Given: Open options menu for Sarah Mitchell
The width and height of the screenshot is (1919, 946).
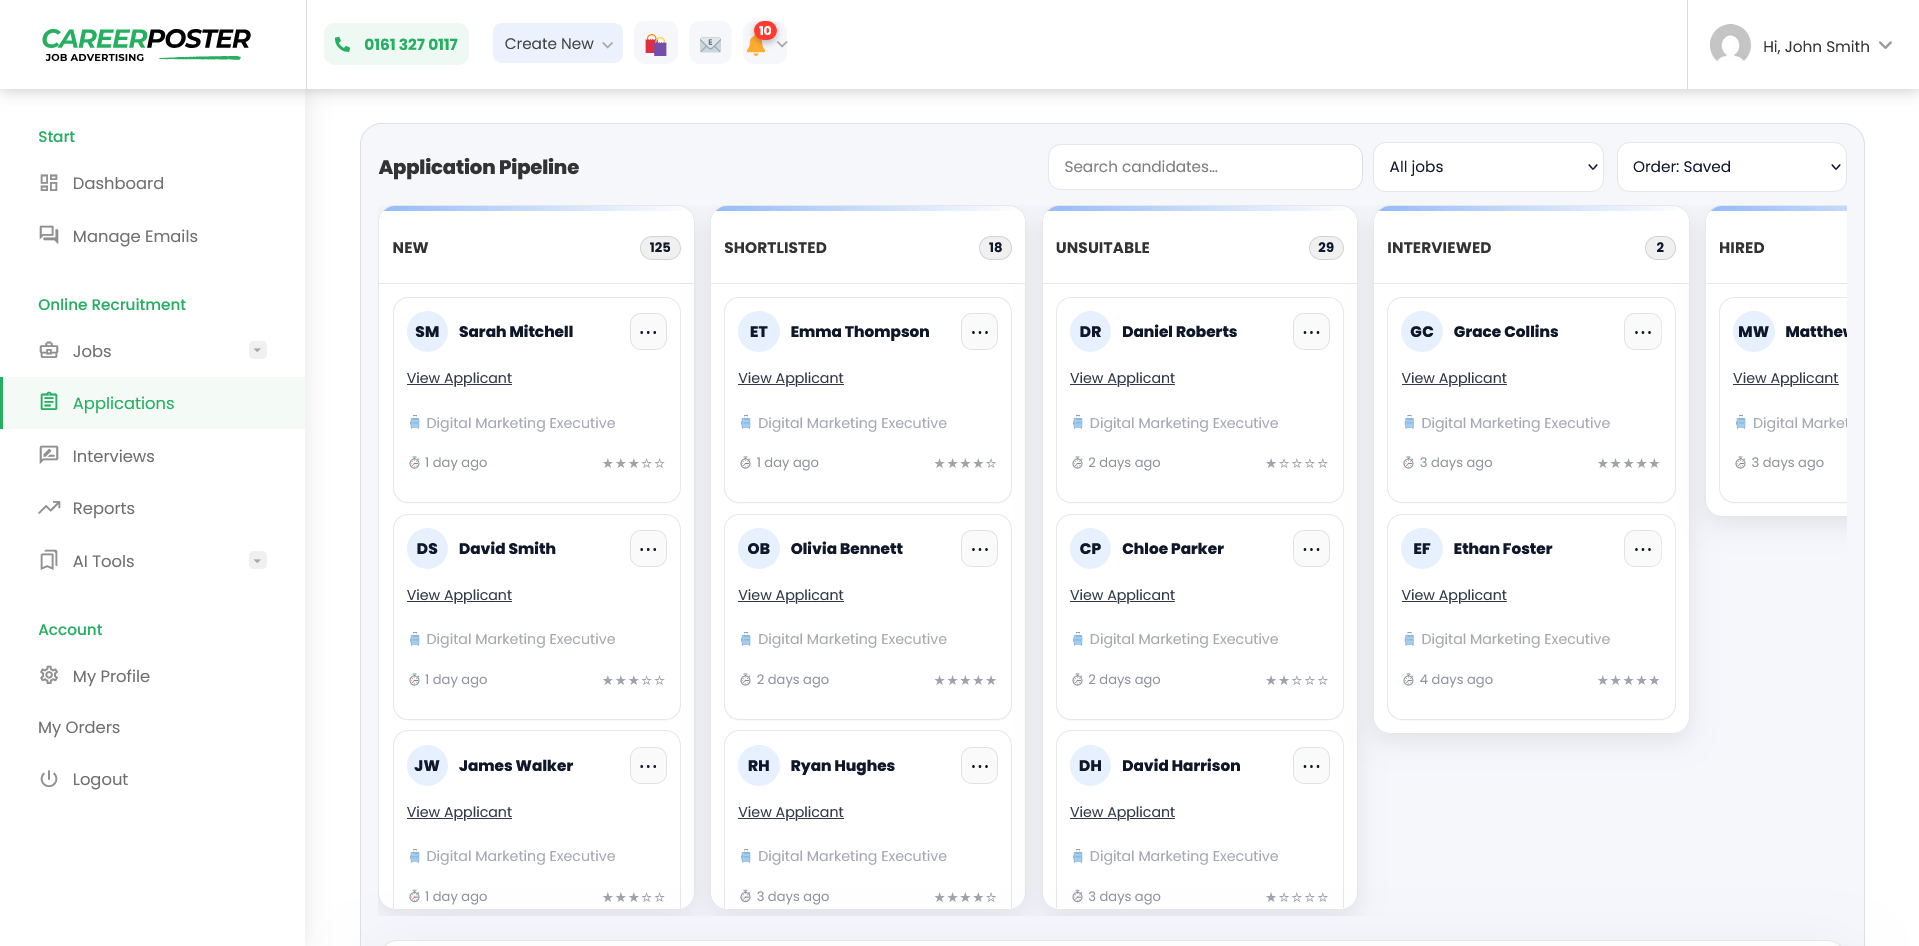Looking at the screenshot, I should tap(648, 332).
